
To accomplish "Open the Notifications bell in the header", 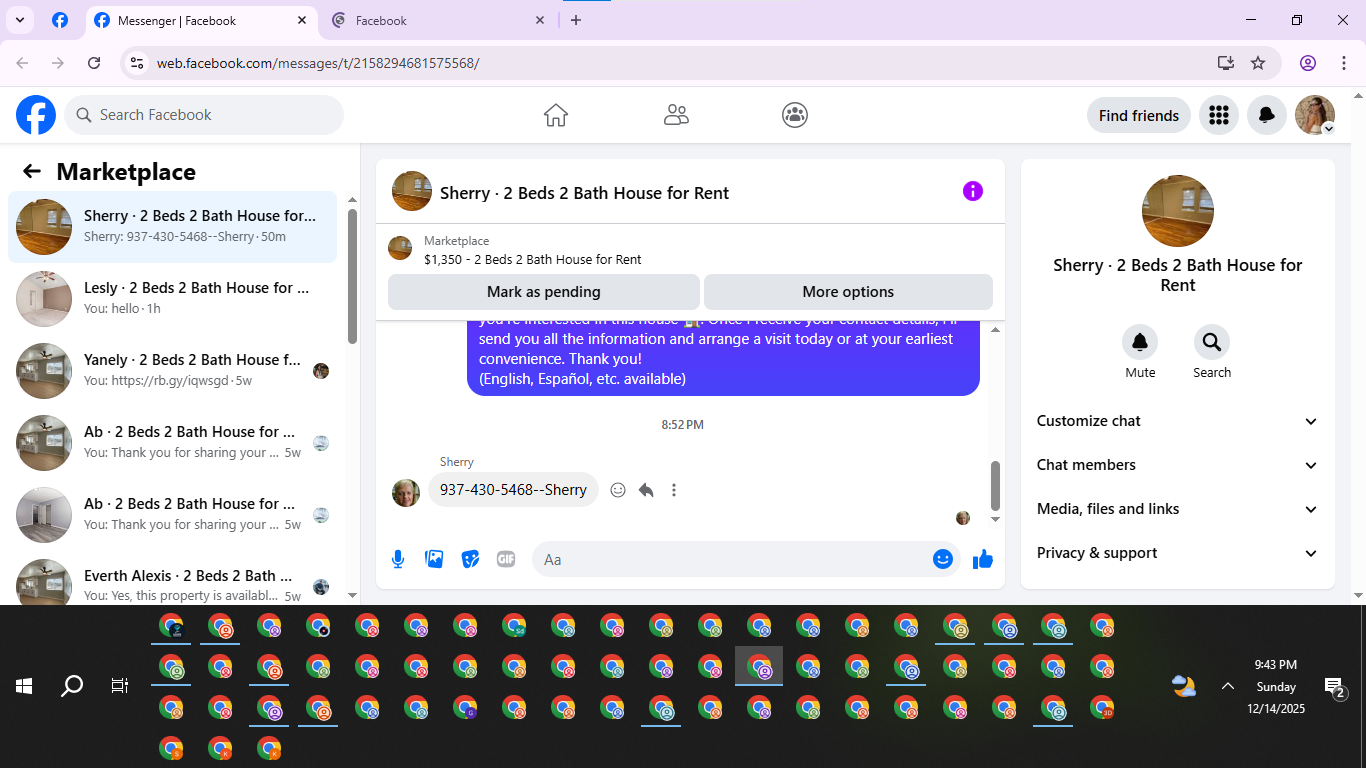I will point(1267,115).
